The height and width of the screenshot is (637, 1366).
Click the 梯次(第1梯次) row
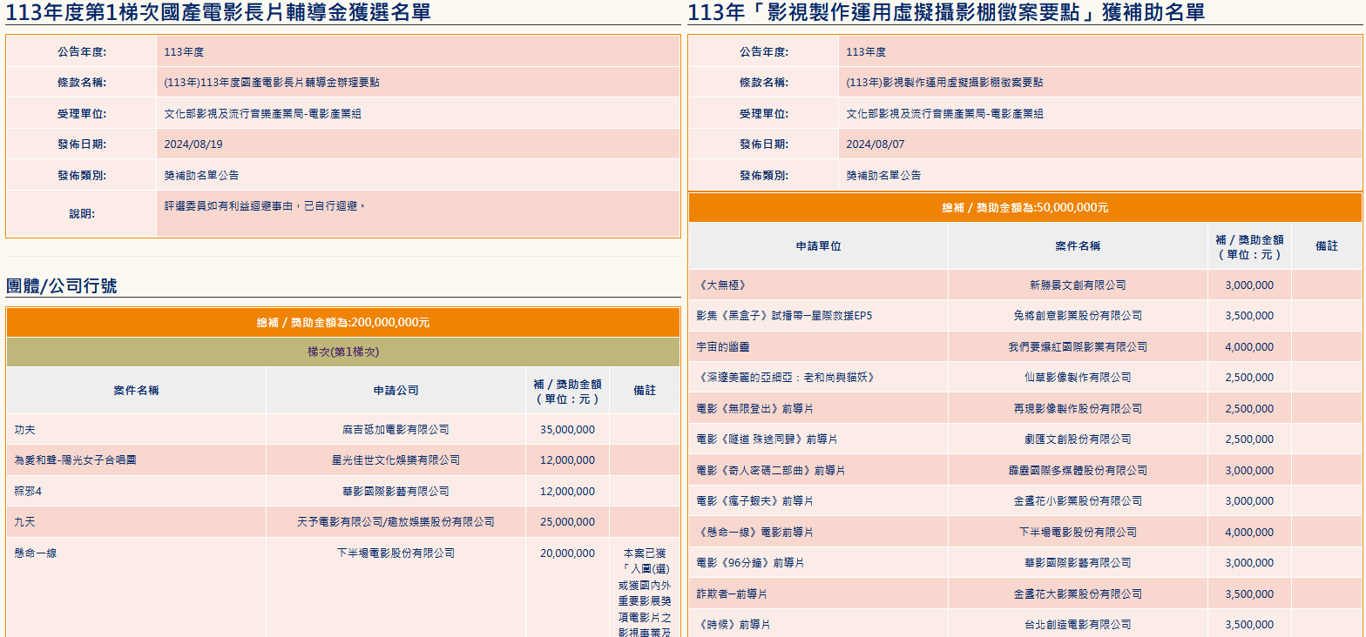pyautogui.click(x=343, y=352)
